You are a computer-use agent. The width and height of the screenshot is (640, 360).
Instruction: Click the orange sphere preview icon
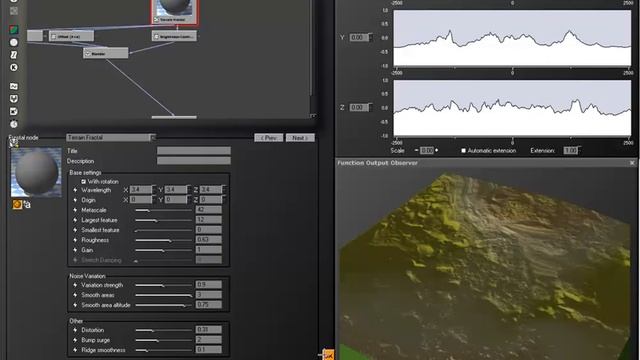click(x=17, y=204)
